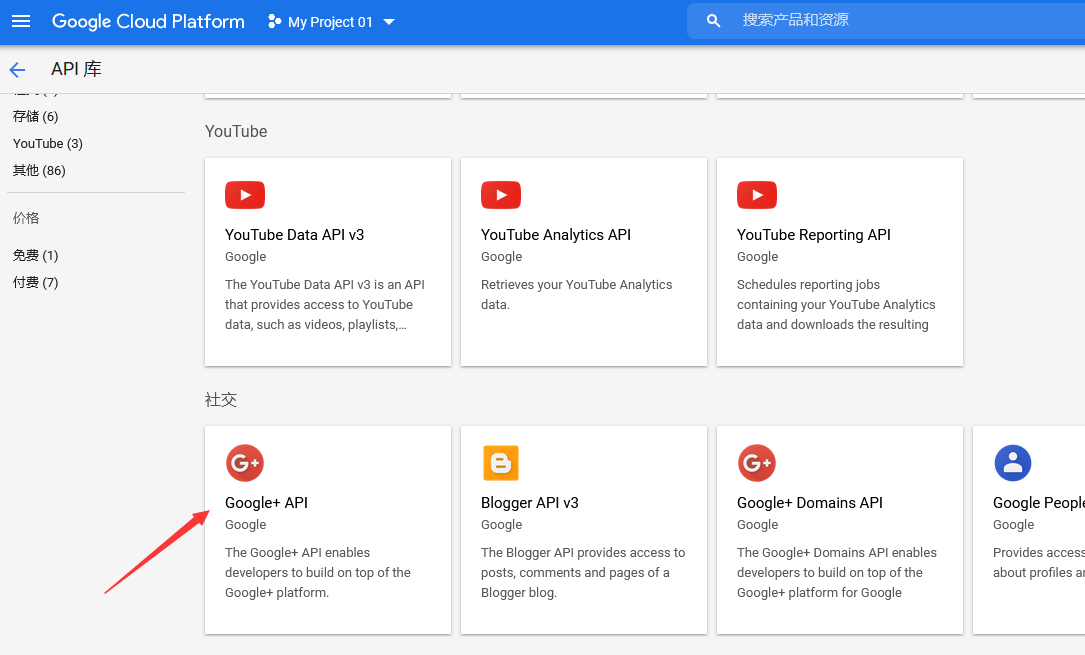
Task: Click the Google Cloud Platform logo text
Action: [x=148, y=21]
